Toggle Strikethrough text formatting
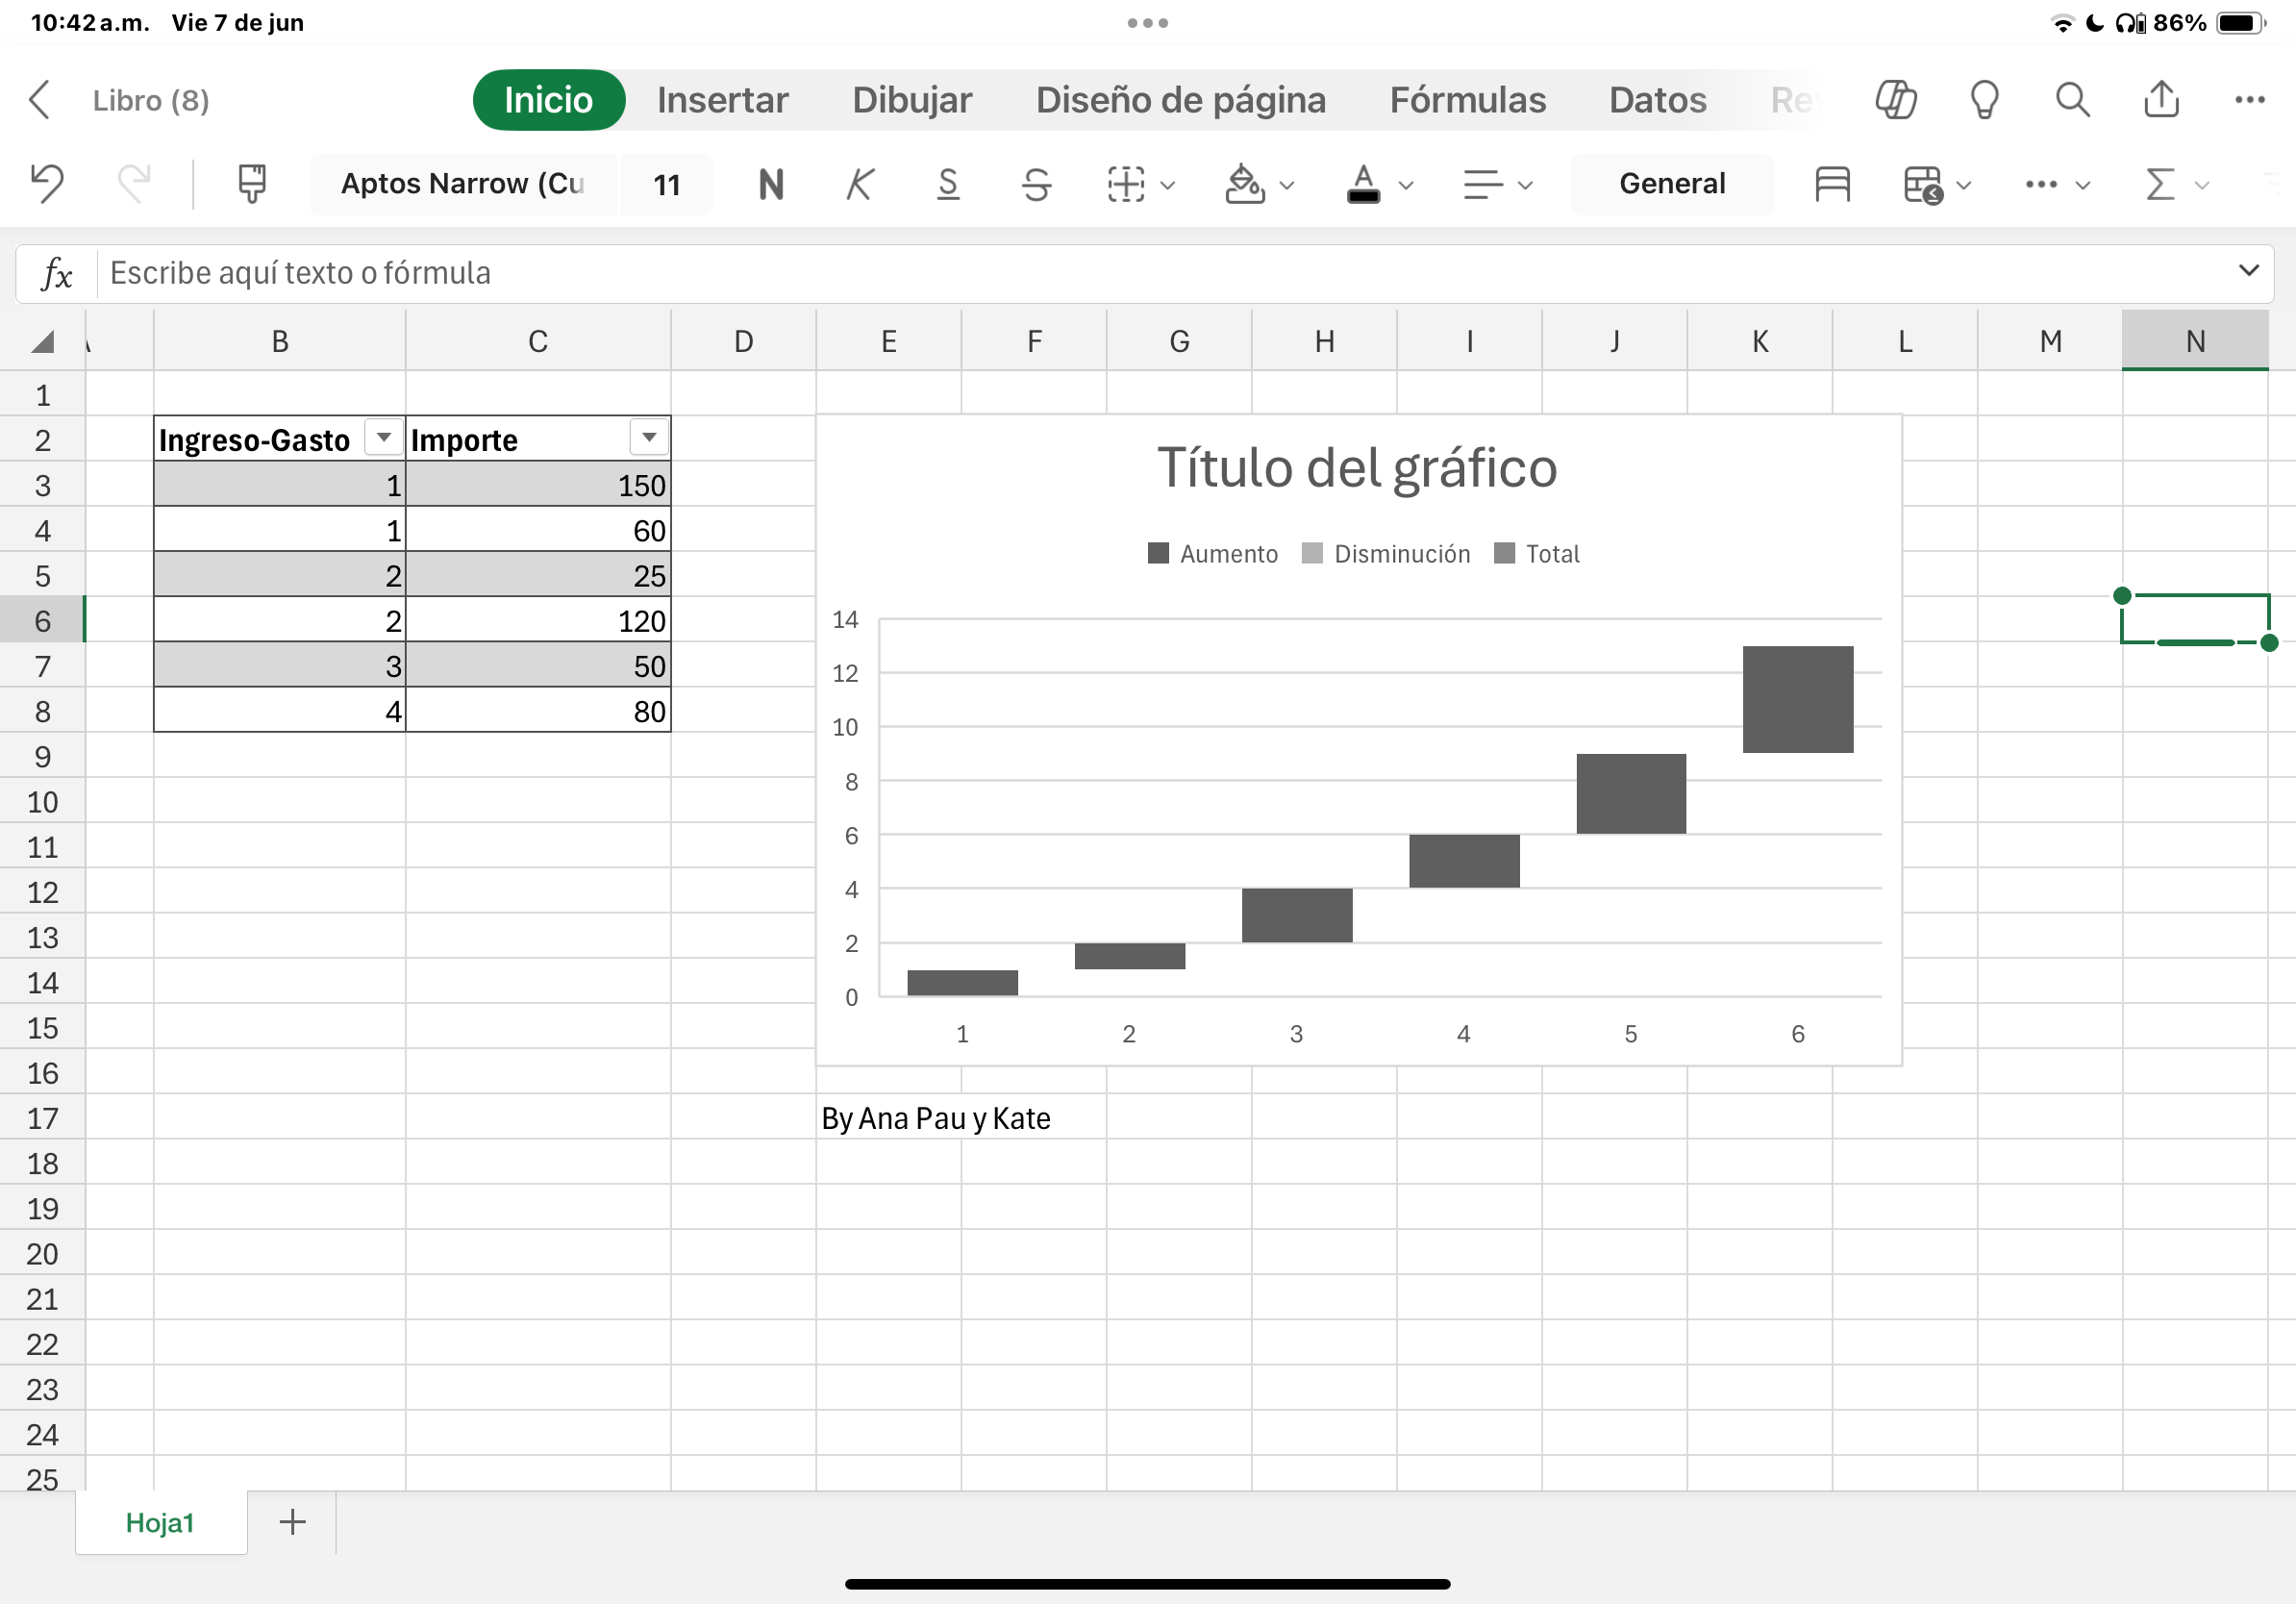The width and height of the screenshot is (2296, 1604). [x=1037, y=184]
